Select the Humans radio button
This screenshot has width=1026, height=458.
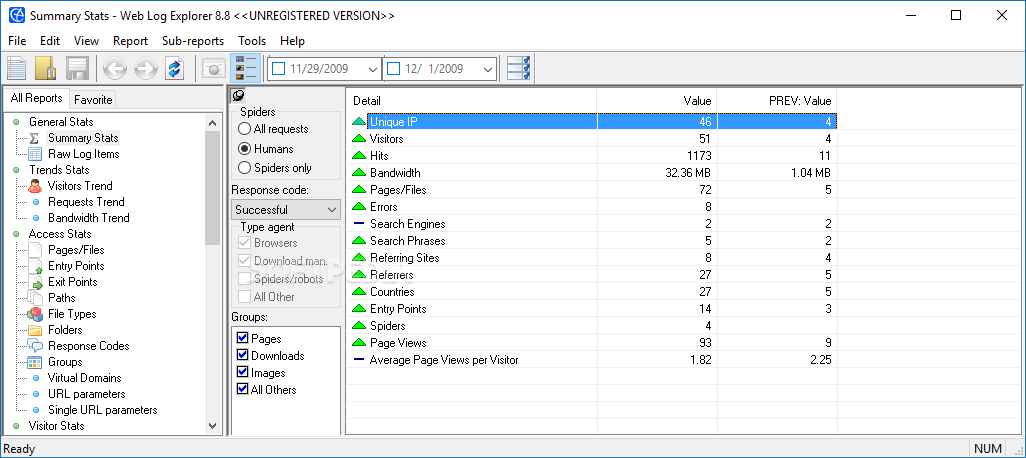[245, 149]
